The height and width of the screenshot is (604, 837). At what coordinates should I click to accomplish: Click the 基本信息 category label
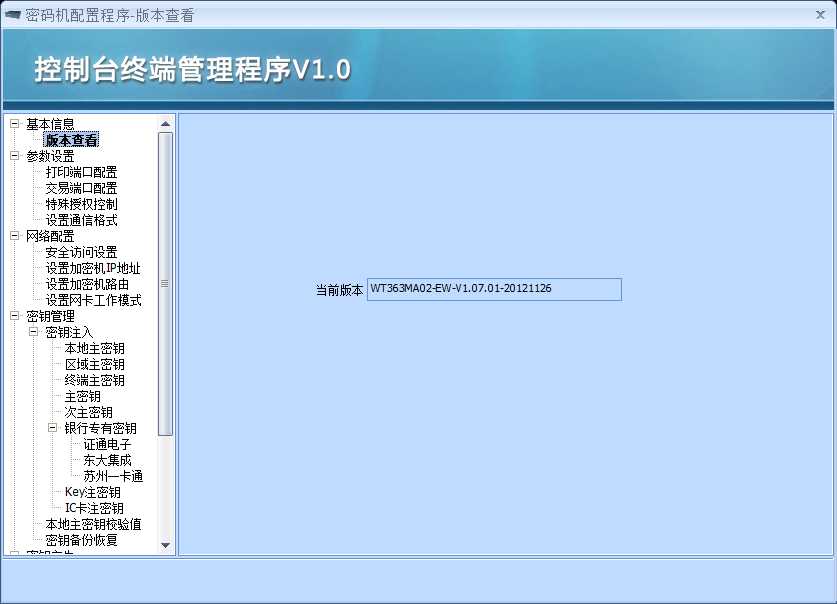point(50,124)
